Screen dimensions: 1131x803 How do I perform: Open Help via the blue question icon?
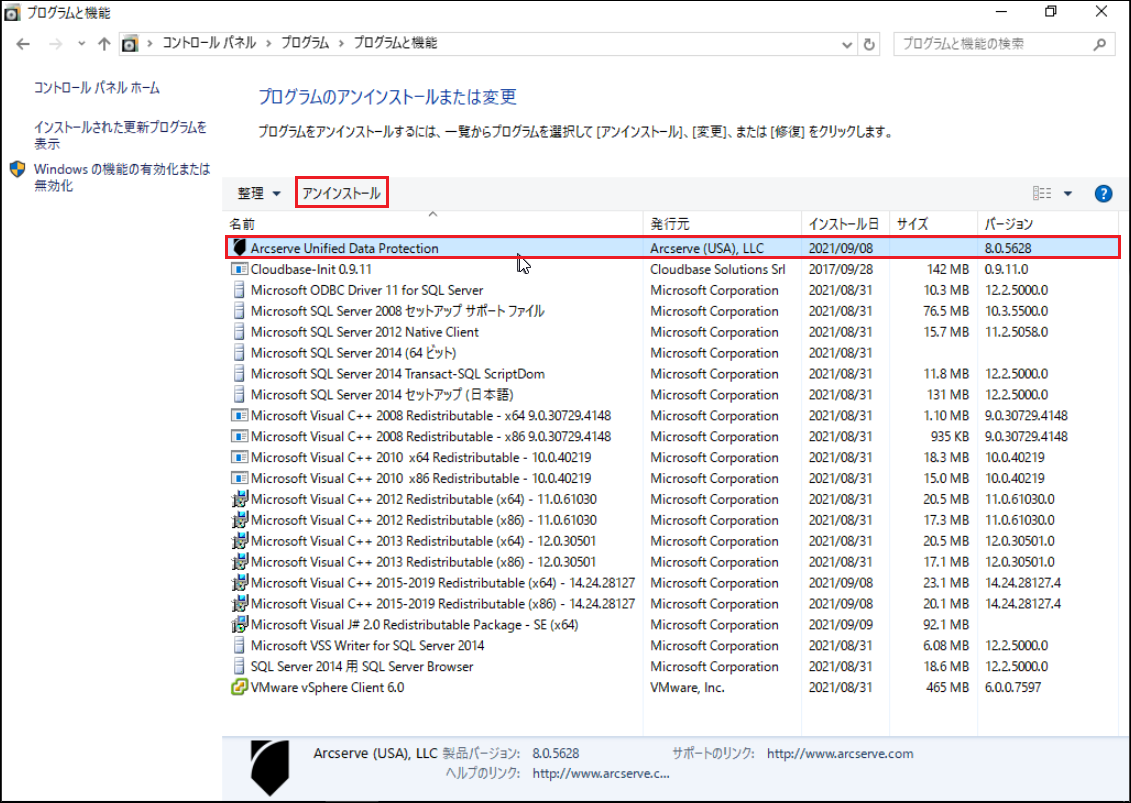pyautogui.click(x=1103, y=193)
